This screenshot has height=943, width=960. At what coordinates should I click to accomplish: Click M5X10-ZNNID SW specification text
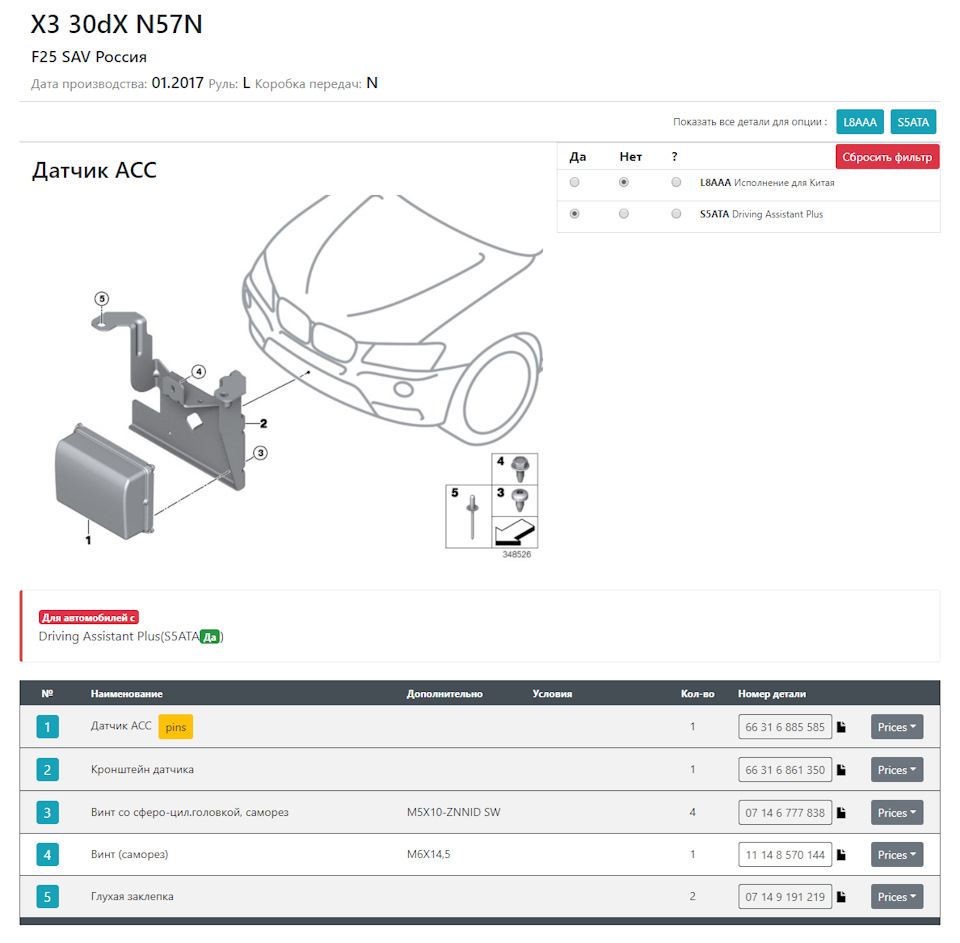[x=454, y=813]
